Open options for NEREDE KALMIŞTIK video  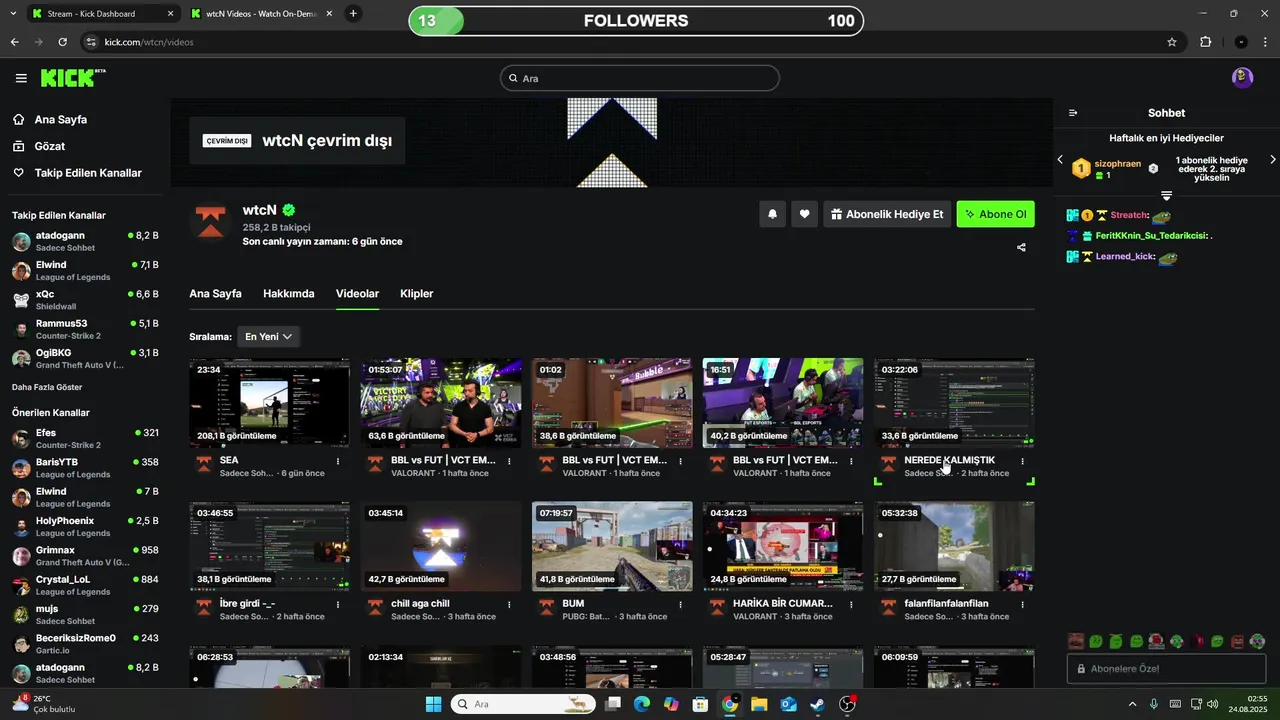click(1022, 461)
